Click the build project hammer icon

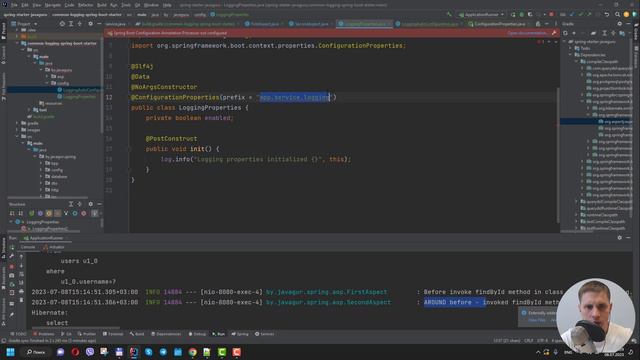[449, 15]
